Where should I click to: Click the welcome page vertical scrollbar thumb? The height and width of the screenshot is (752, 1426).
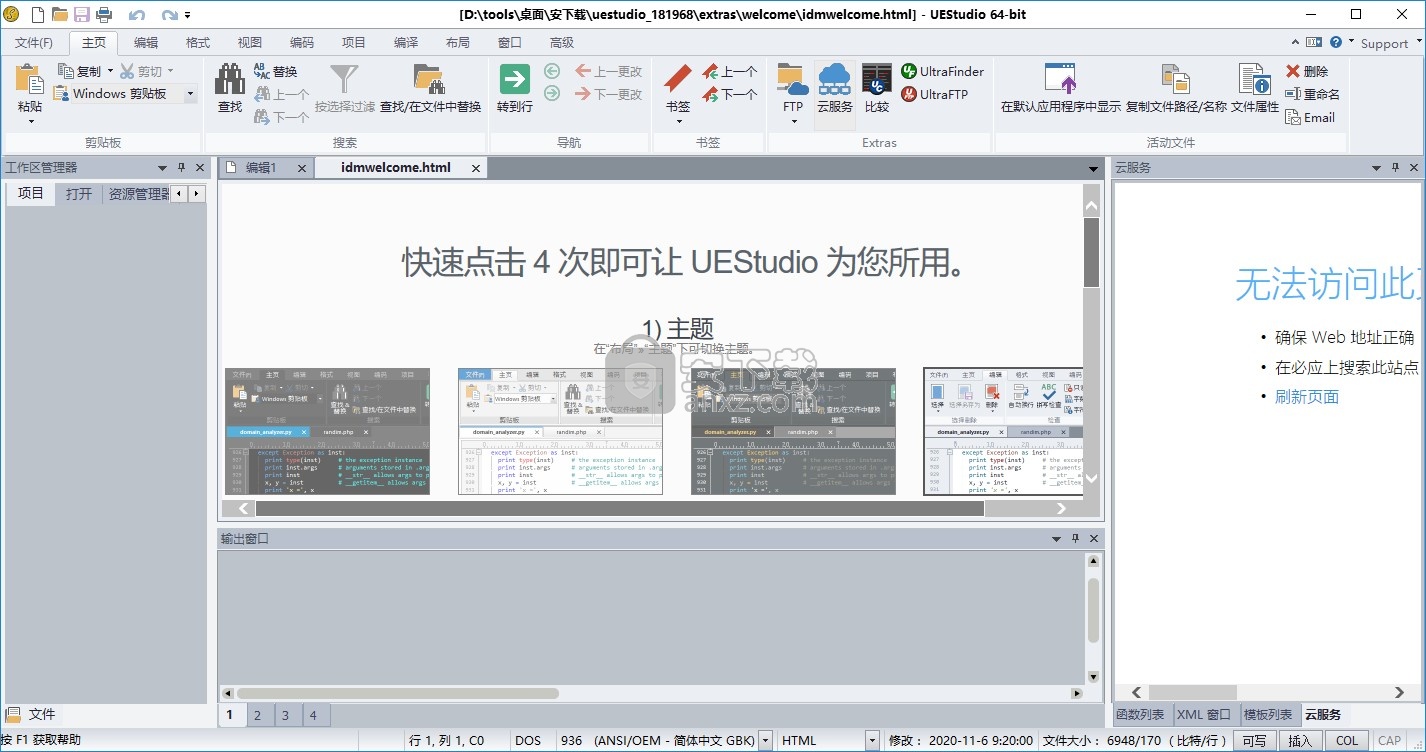(1091, 253)
